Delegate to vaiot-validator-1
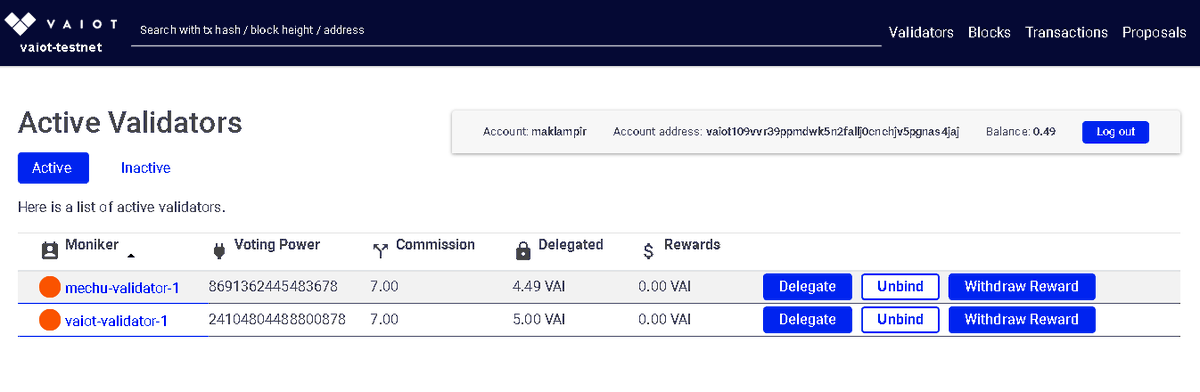Screen dimensions: 1200x392 point(807,320)
